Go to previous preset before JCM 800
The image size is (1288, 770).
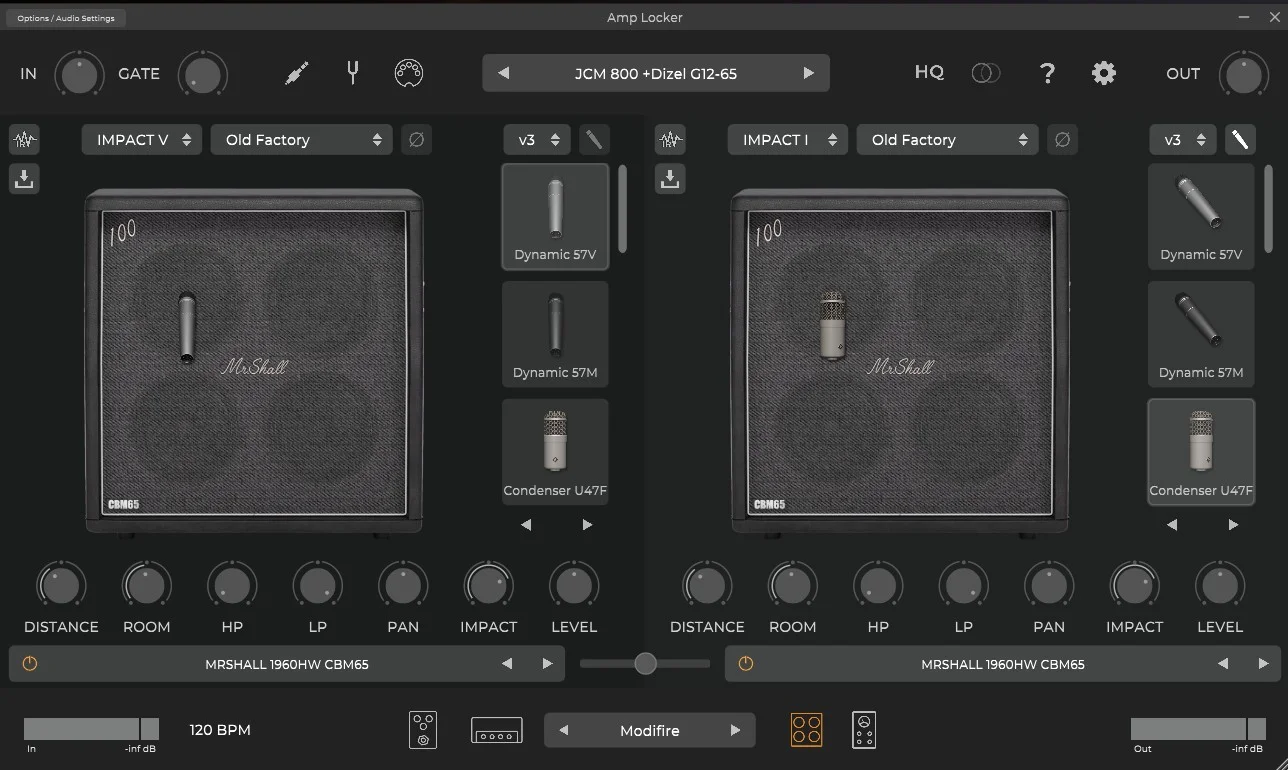click(x=504, y=73)
